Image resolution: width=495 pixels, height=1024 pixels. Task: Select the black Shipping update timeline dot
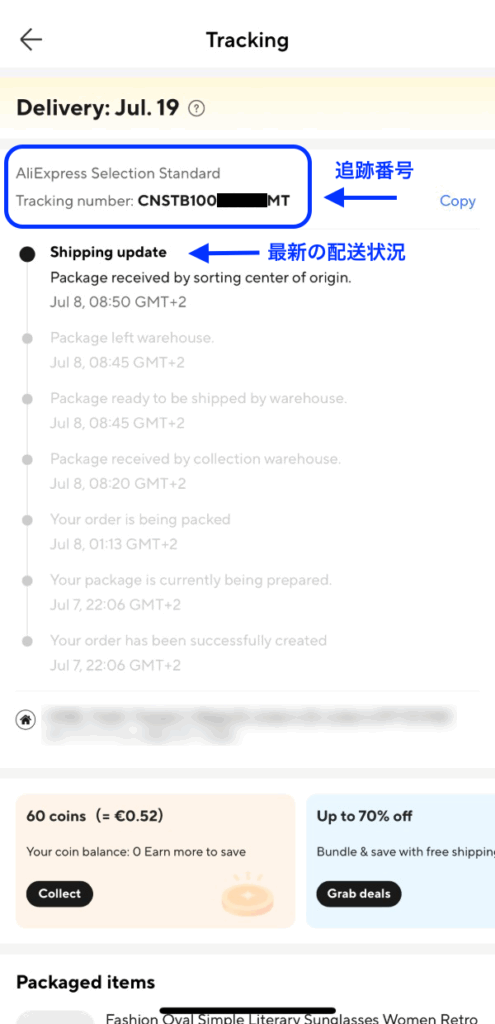pos(27,254)
